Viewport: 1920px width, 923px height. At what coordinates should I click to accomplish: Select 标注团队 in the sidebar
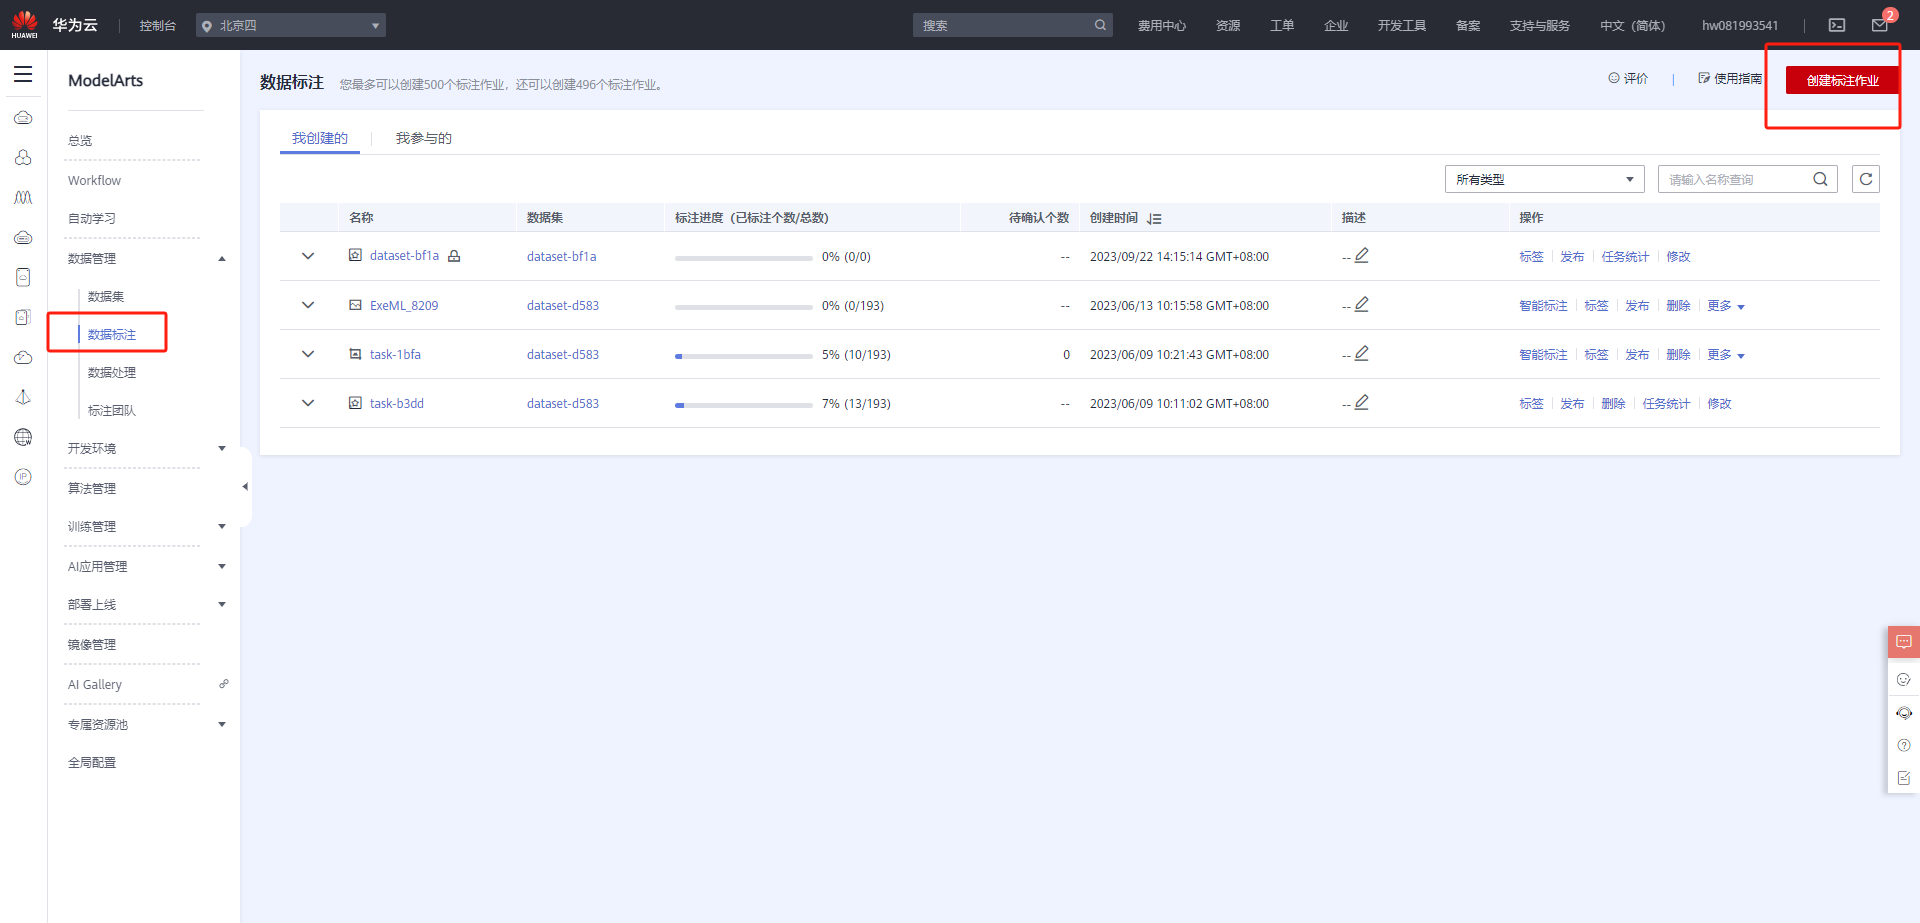click(112, 410)
